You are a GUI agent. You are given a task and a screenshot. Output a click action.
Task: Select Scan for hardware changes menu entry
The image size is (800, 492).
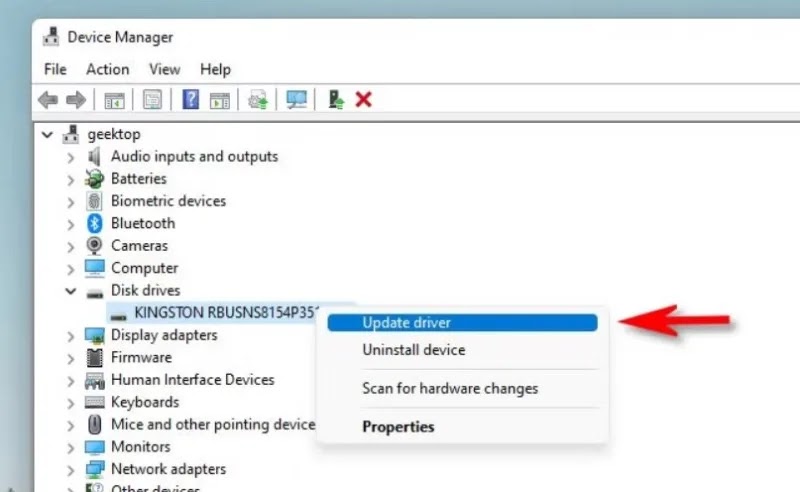coord(450,388)
